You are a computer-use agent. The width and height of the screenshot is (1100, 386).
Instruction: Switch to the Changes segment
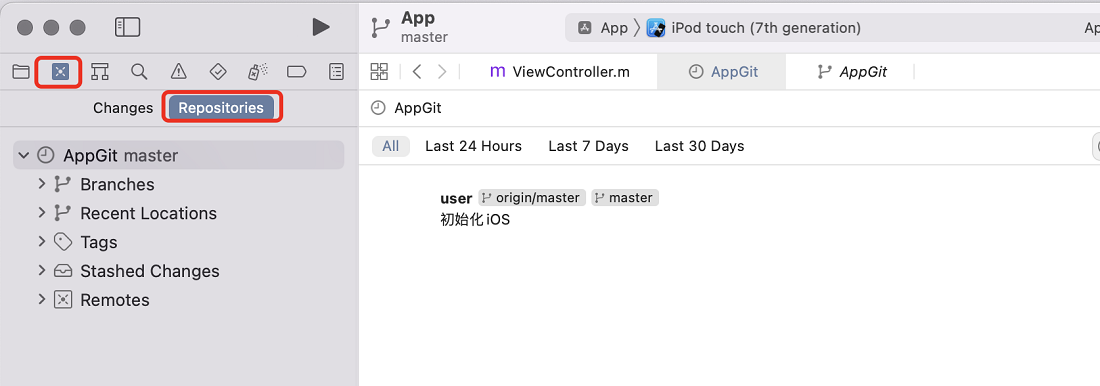coord(123,108)
